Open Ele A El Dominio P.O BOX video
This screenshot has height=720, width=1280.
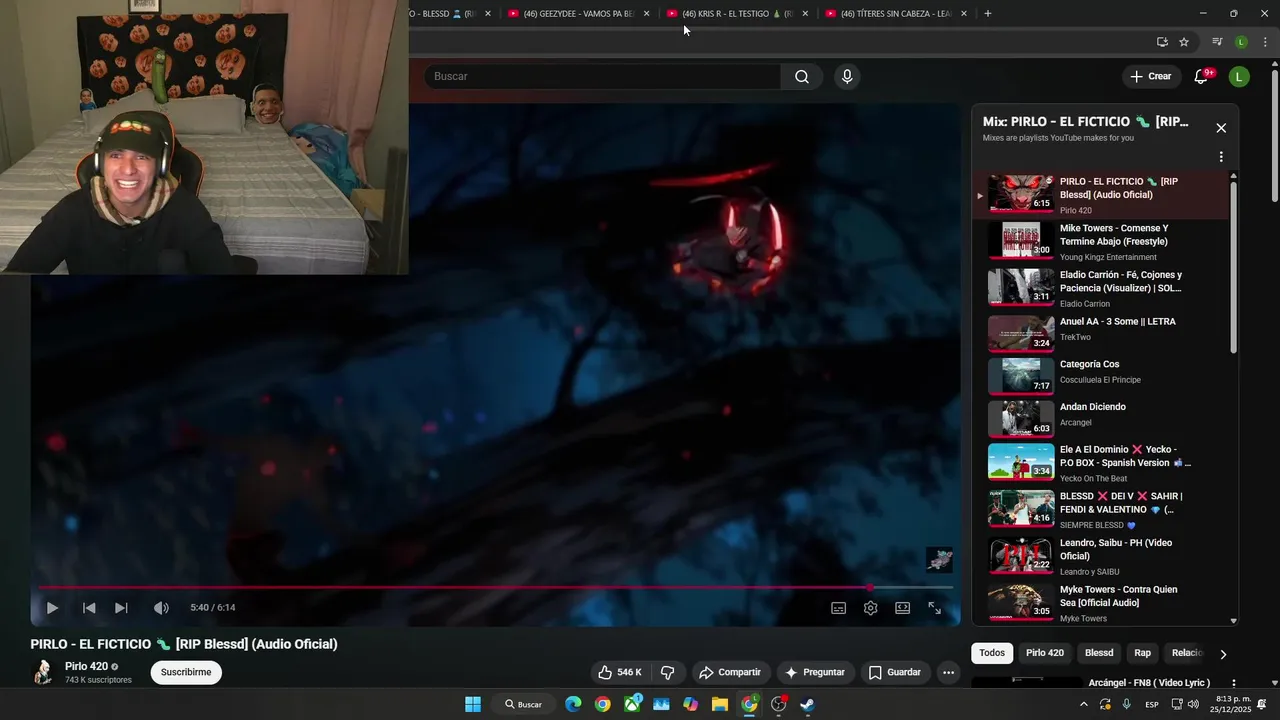pos(1100,463)
